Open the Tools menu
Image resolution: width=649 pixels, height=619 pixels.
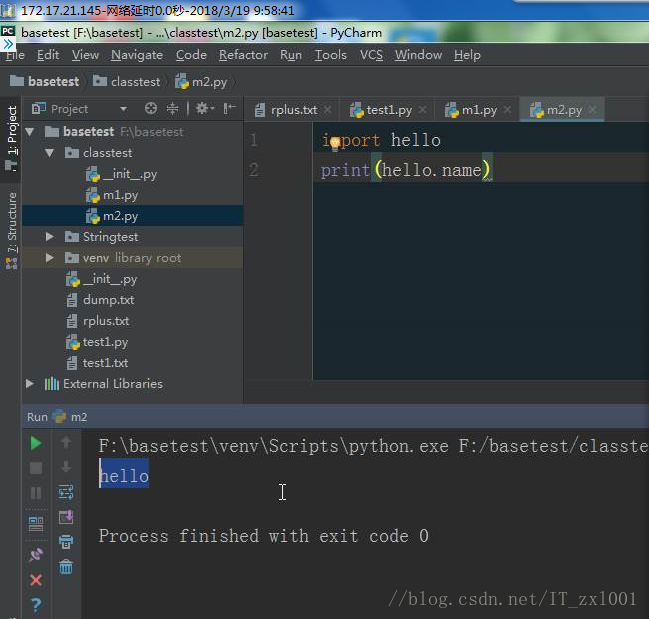[331, 55]
